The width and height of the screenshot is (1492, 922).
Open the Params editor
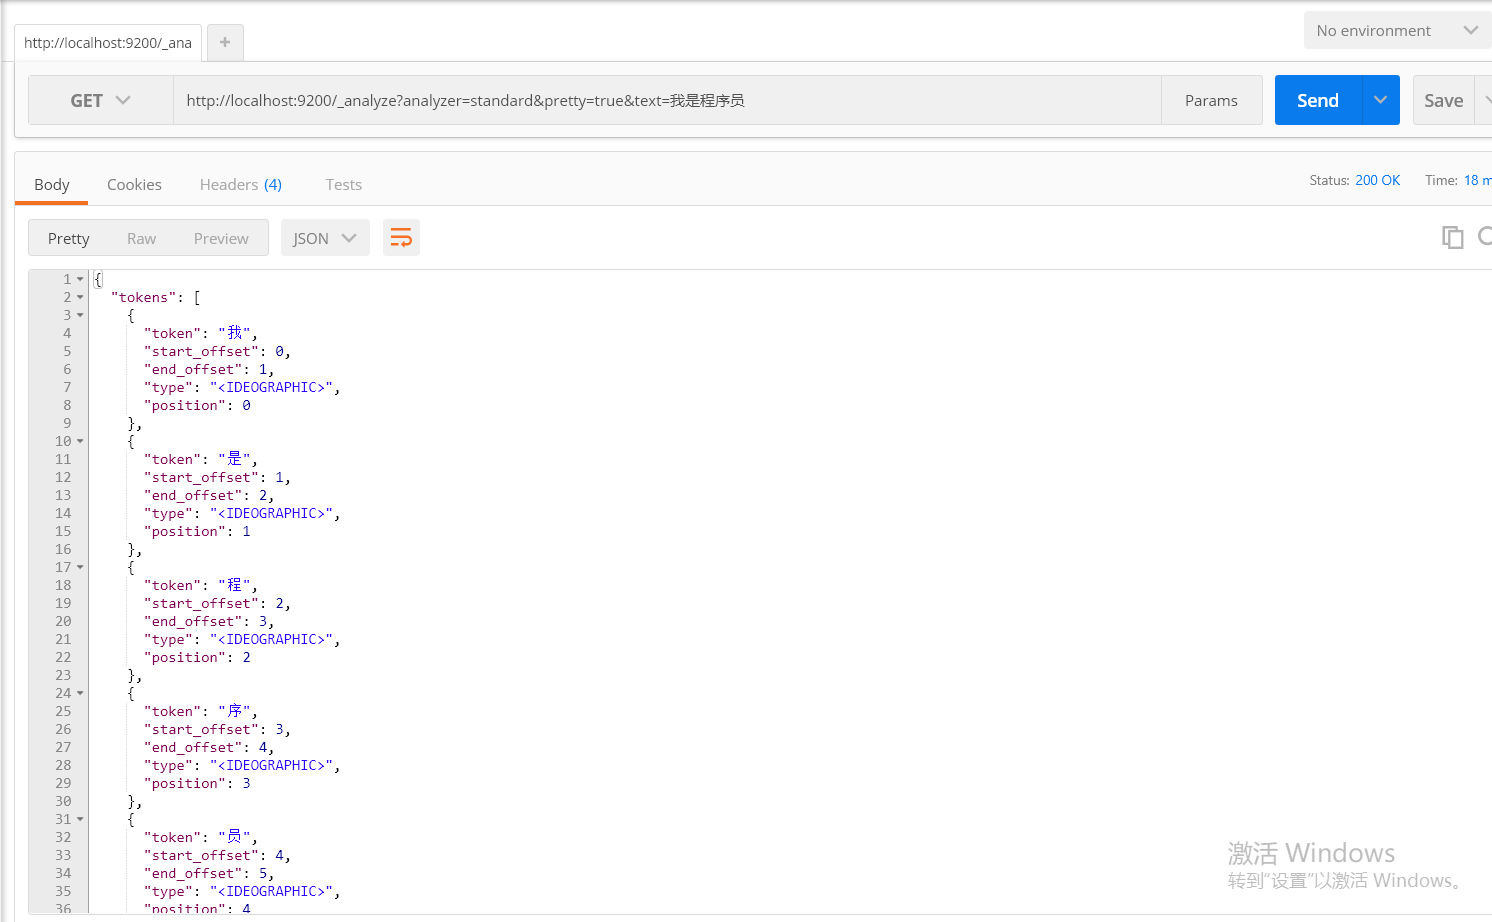tap(1211, 100)
